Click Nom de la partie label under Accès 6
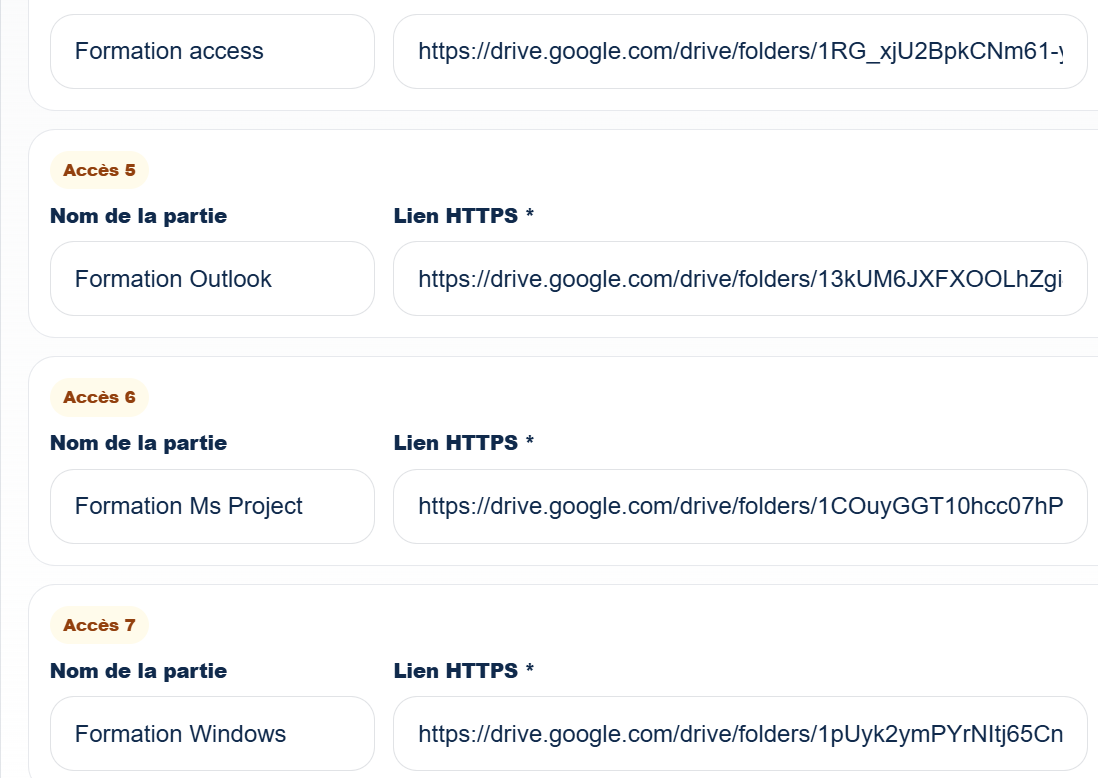Viewport: 1098px width, 778px height. click(x=139, y=443)
